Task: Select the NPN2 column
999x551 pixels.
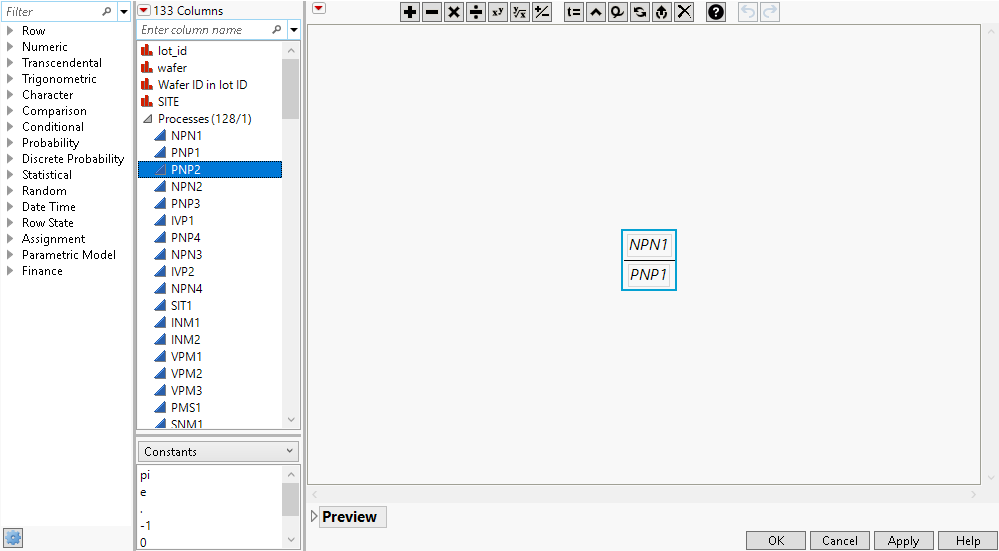Action: point(210,187)
